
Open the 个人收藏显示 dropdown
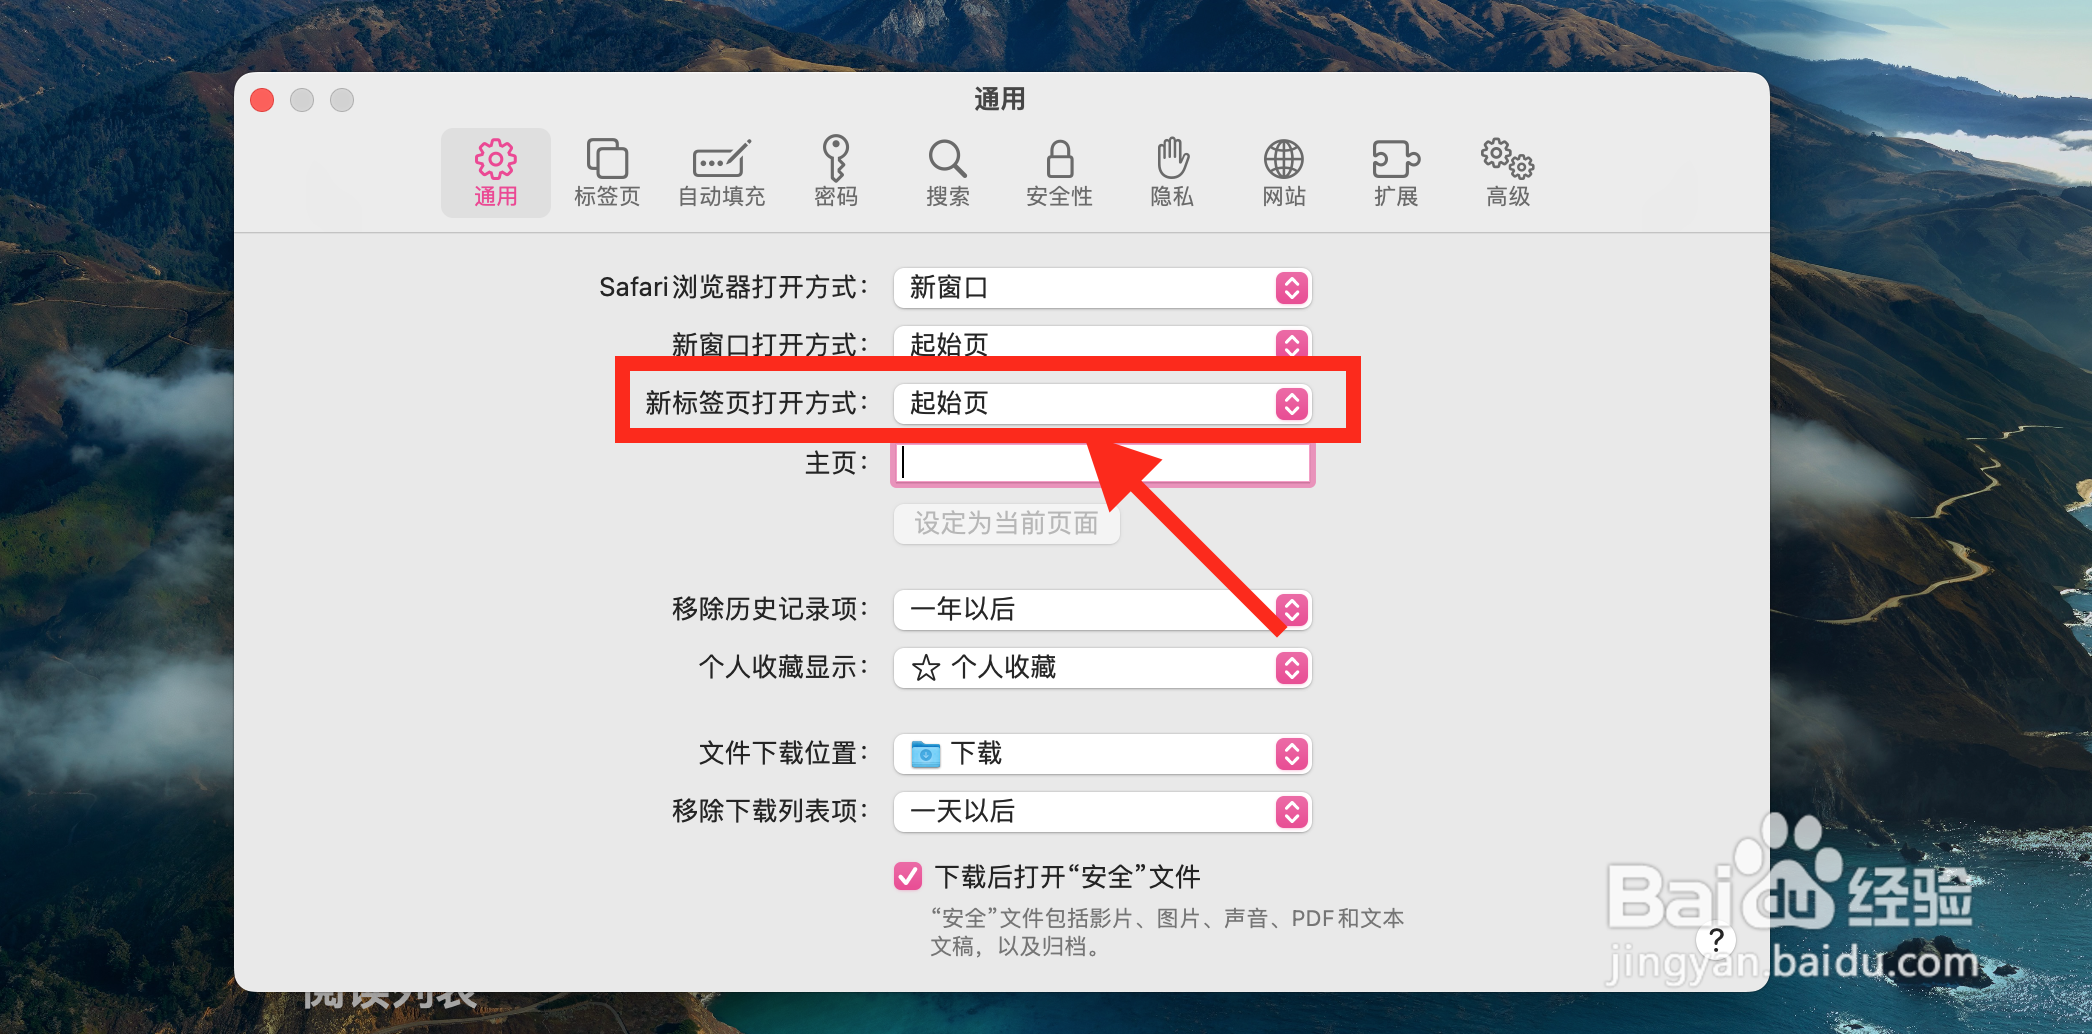point(1102,668)
